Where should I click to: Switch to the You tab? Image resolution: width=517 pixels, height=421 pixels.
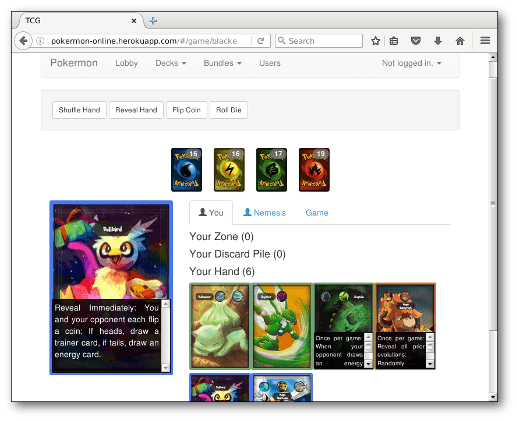pos(211,213)
